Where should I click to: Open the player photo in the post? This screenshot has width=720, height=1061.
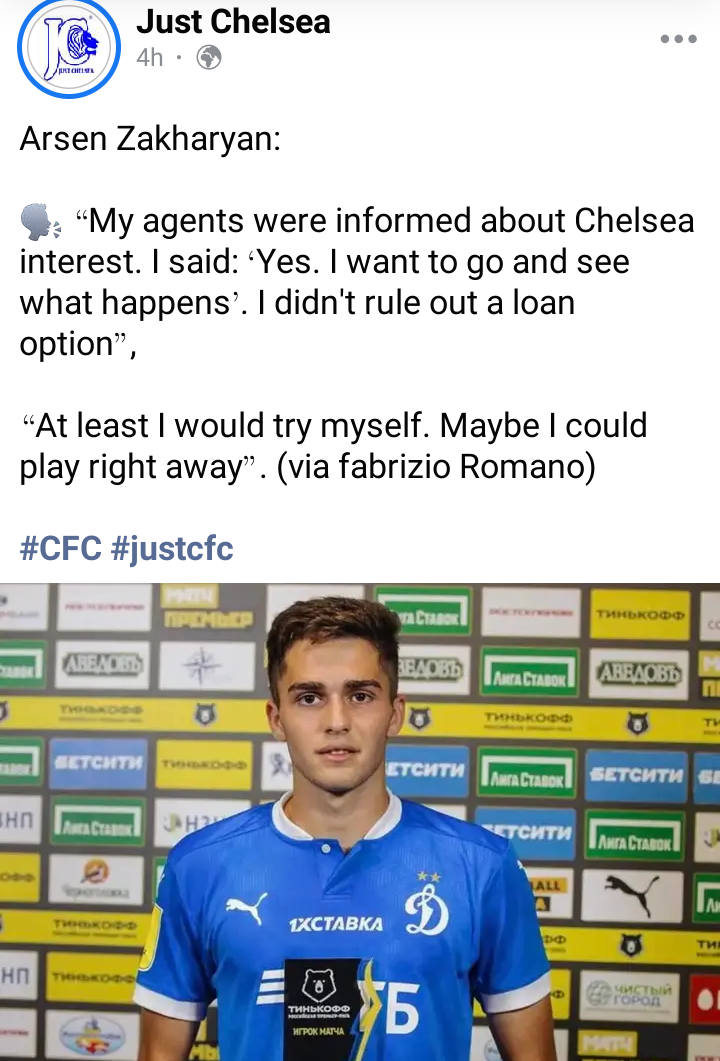(360, 821)
